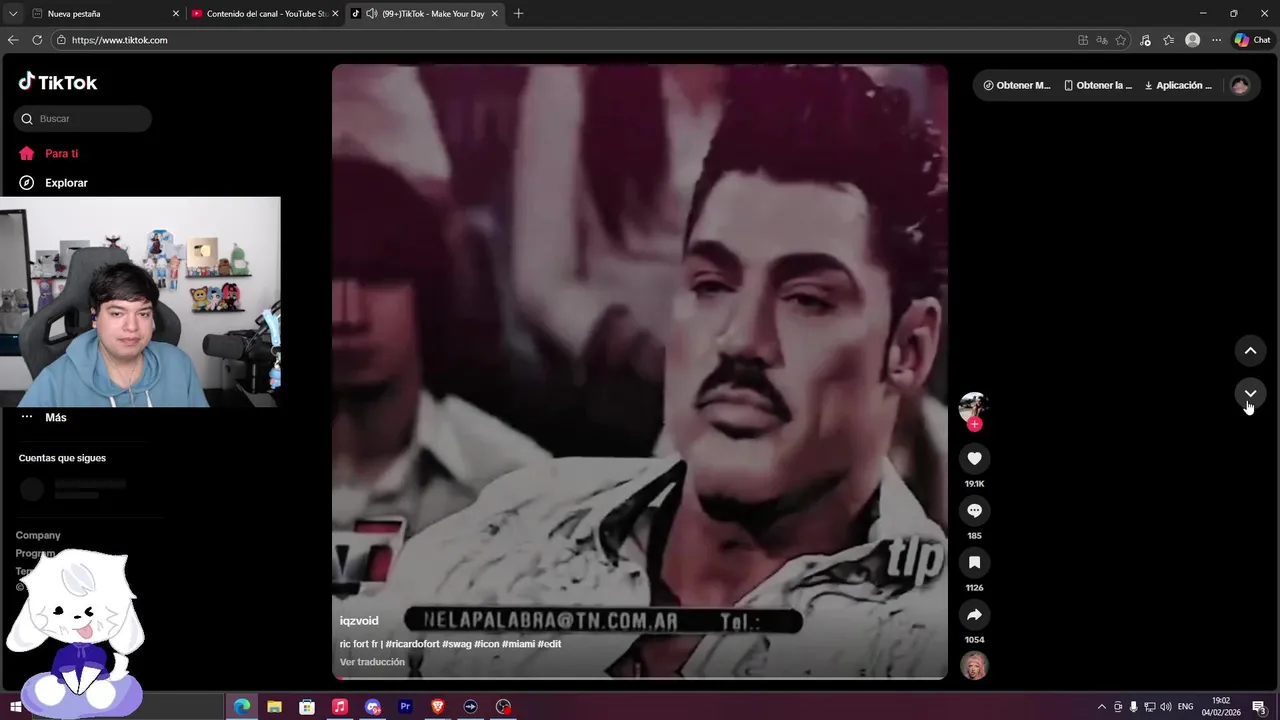Open the Edge profile icon
This screenshot has width=1280, height=720.
pos(1192,40)
